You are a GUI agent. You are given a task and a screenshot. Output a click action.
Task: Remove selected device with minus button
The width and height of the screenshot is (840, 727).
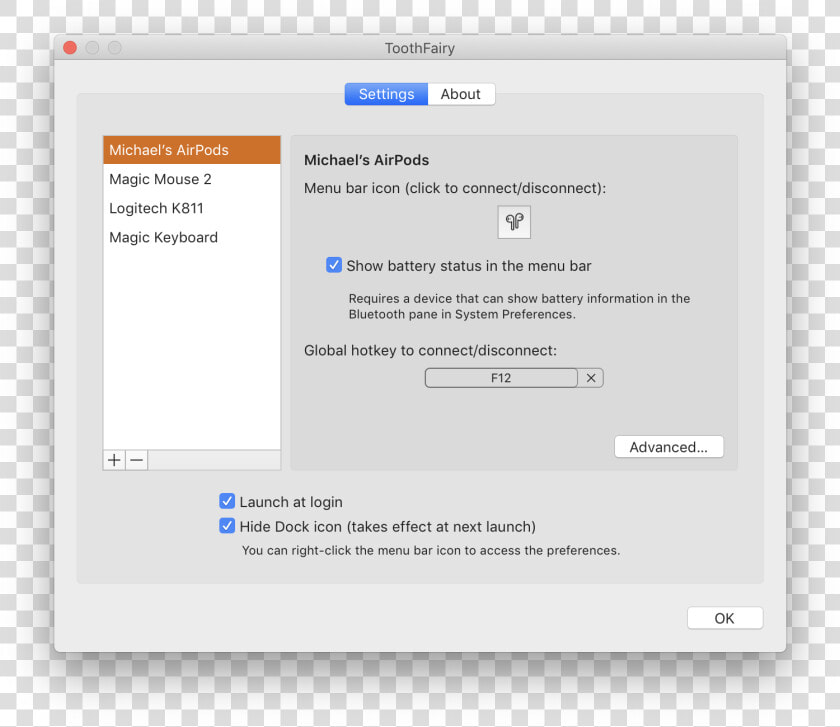click(137, 460)
